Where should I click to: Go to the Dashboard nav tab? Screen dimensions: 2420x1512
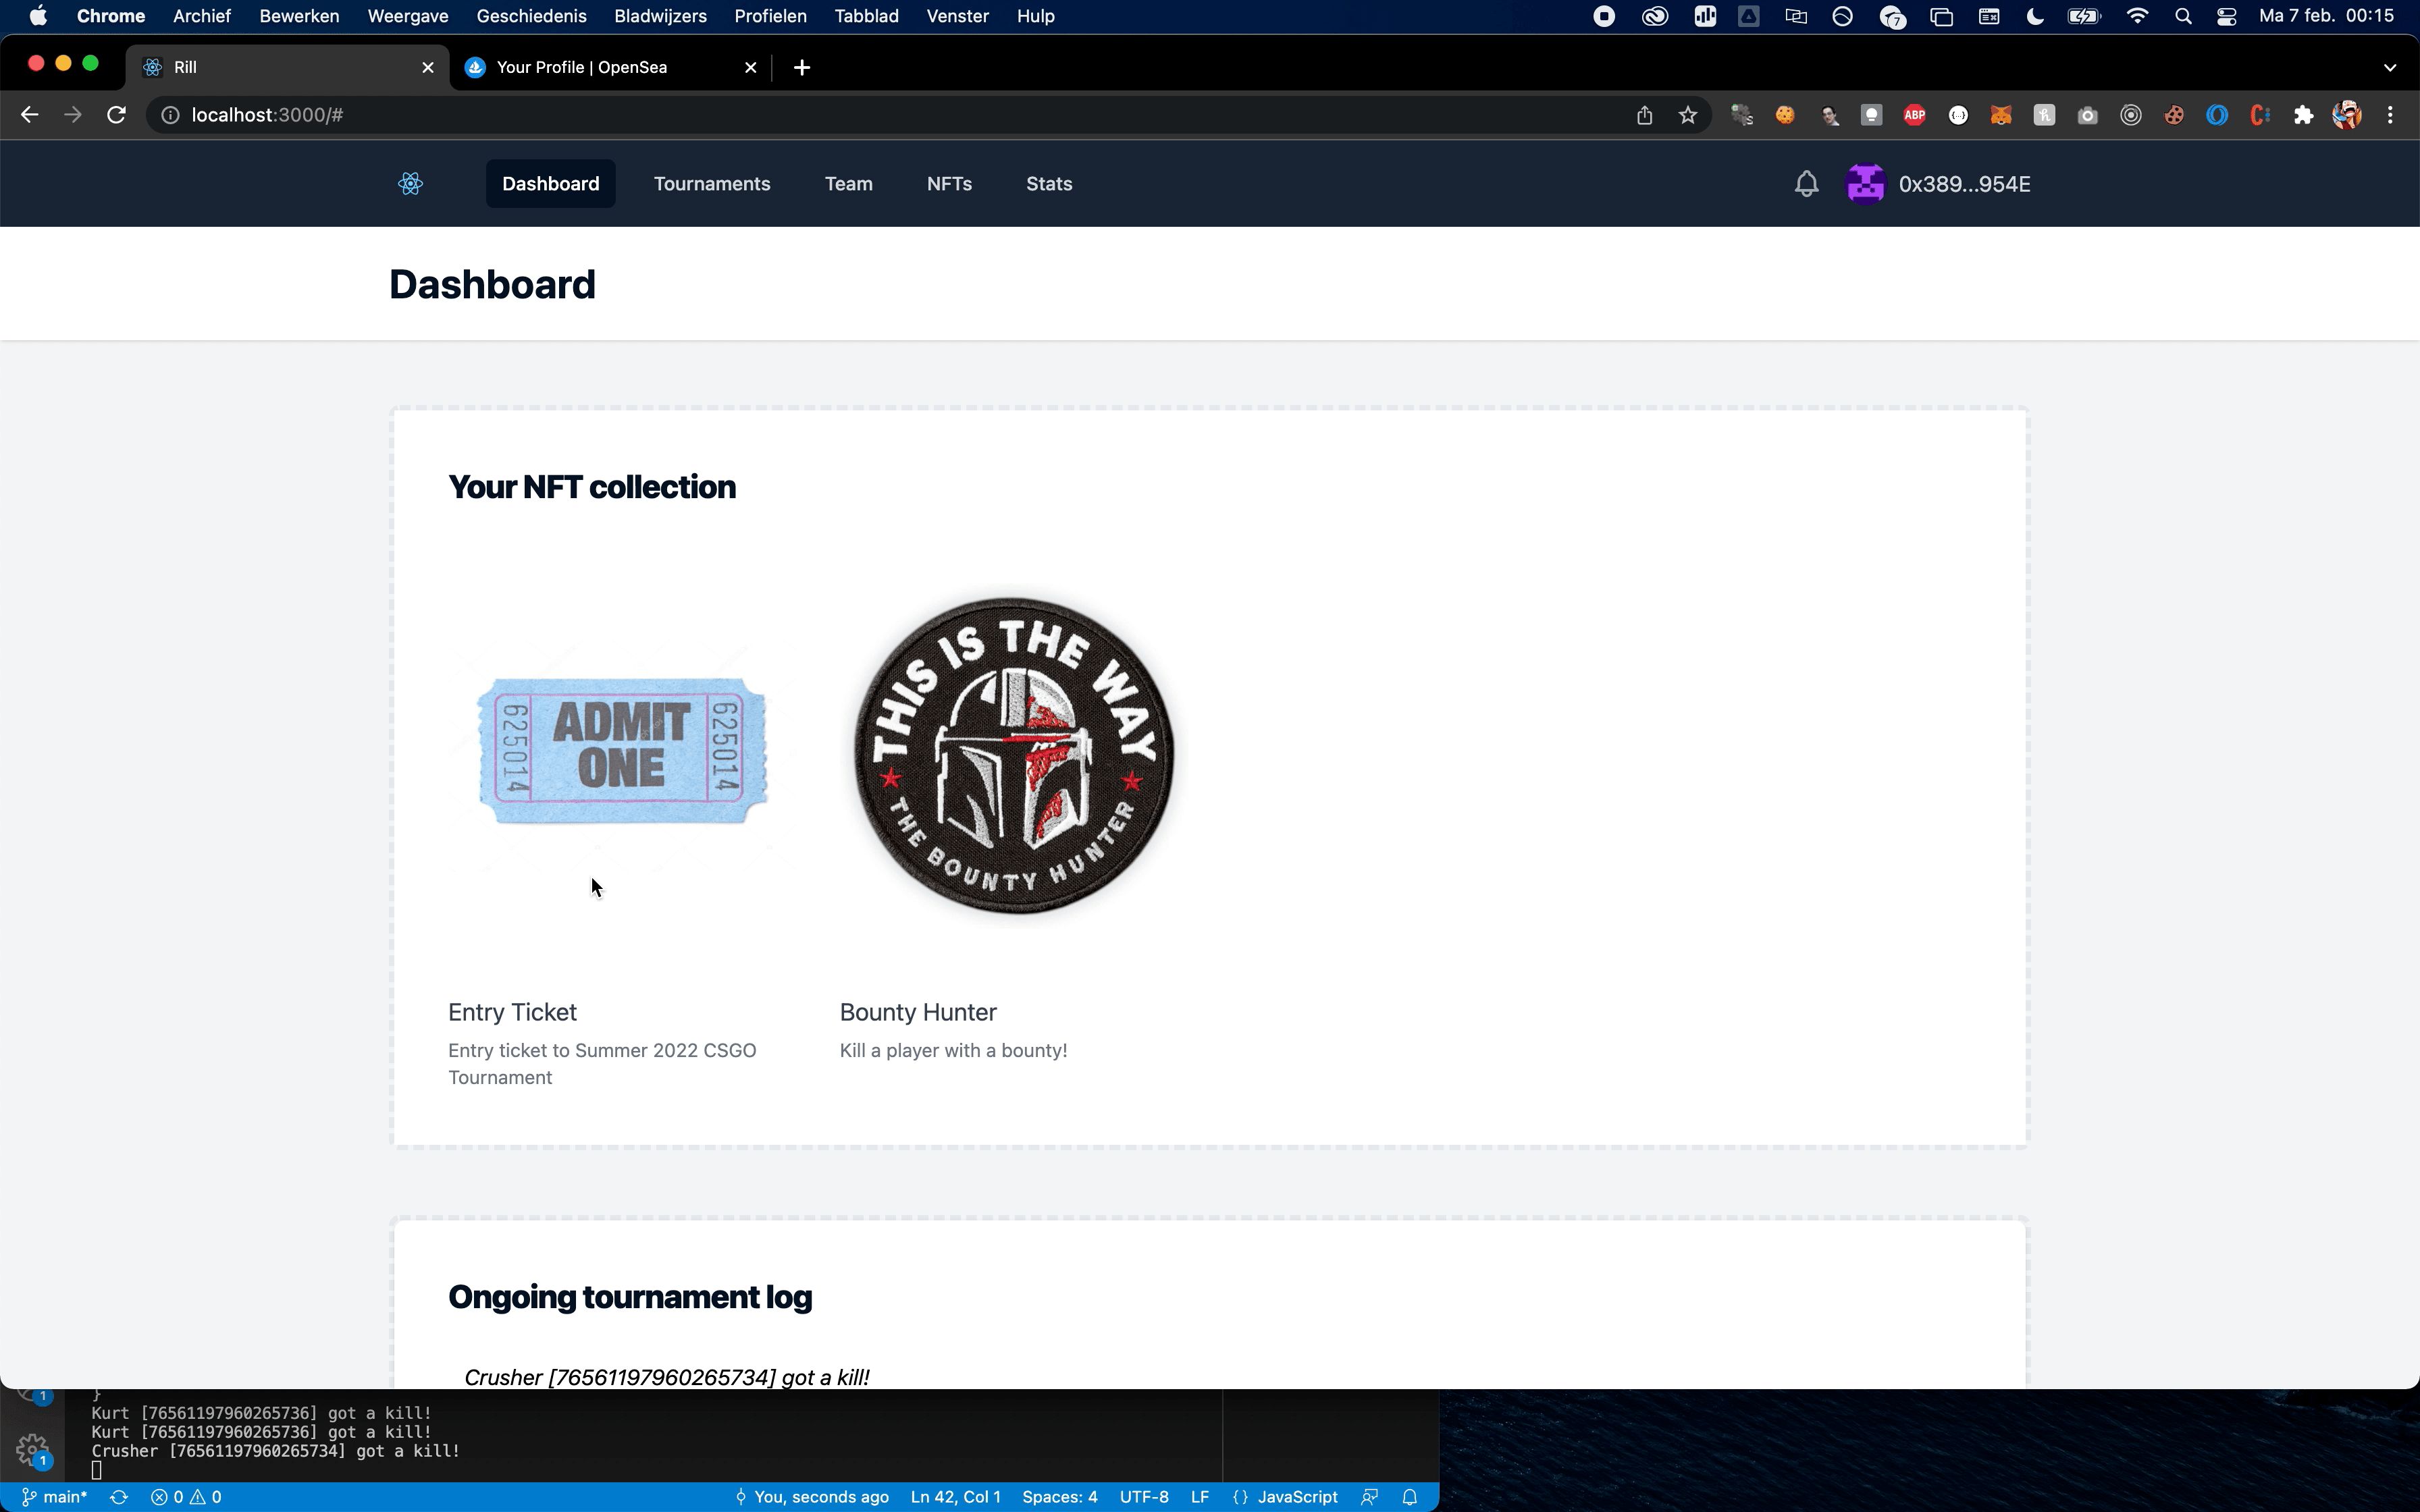click(551, 184)
